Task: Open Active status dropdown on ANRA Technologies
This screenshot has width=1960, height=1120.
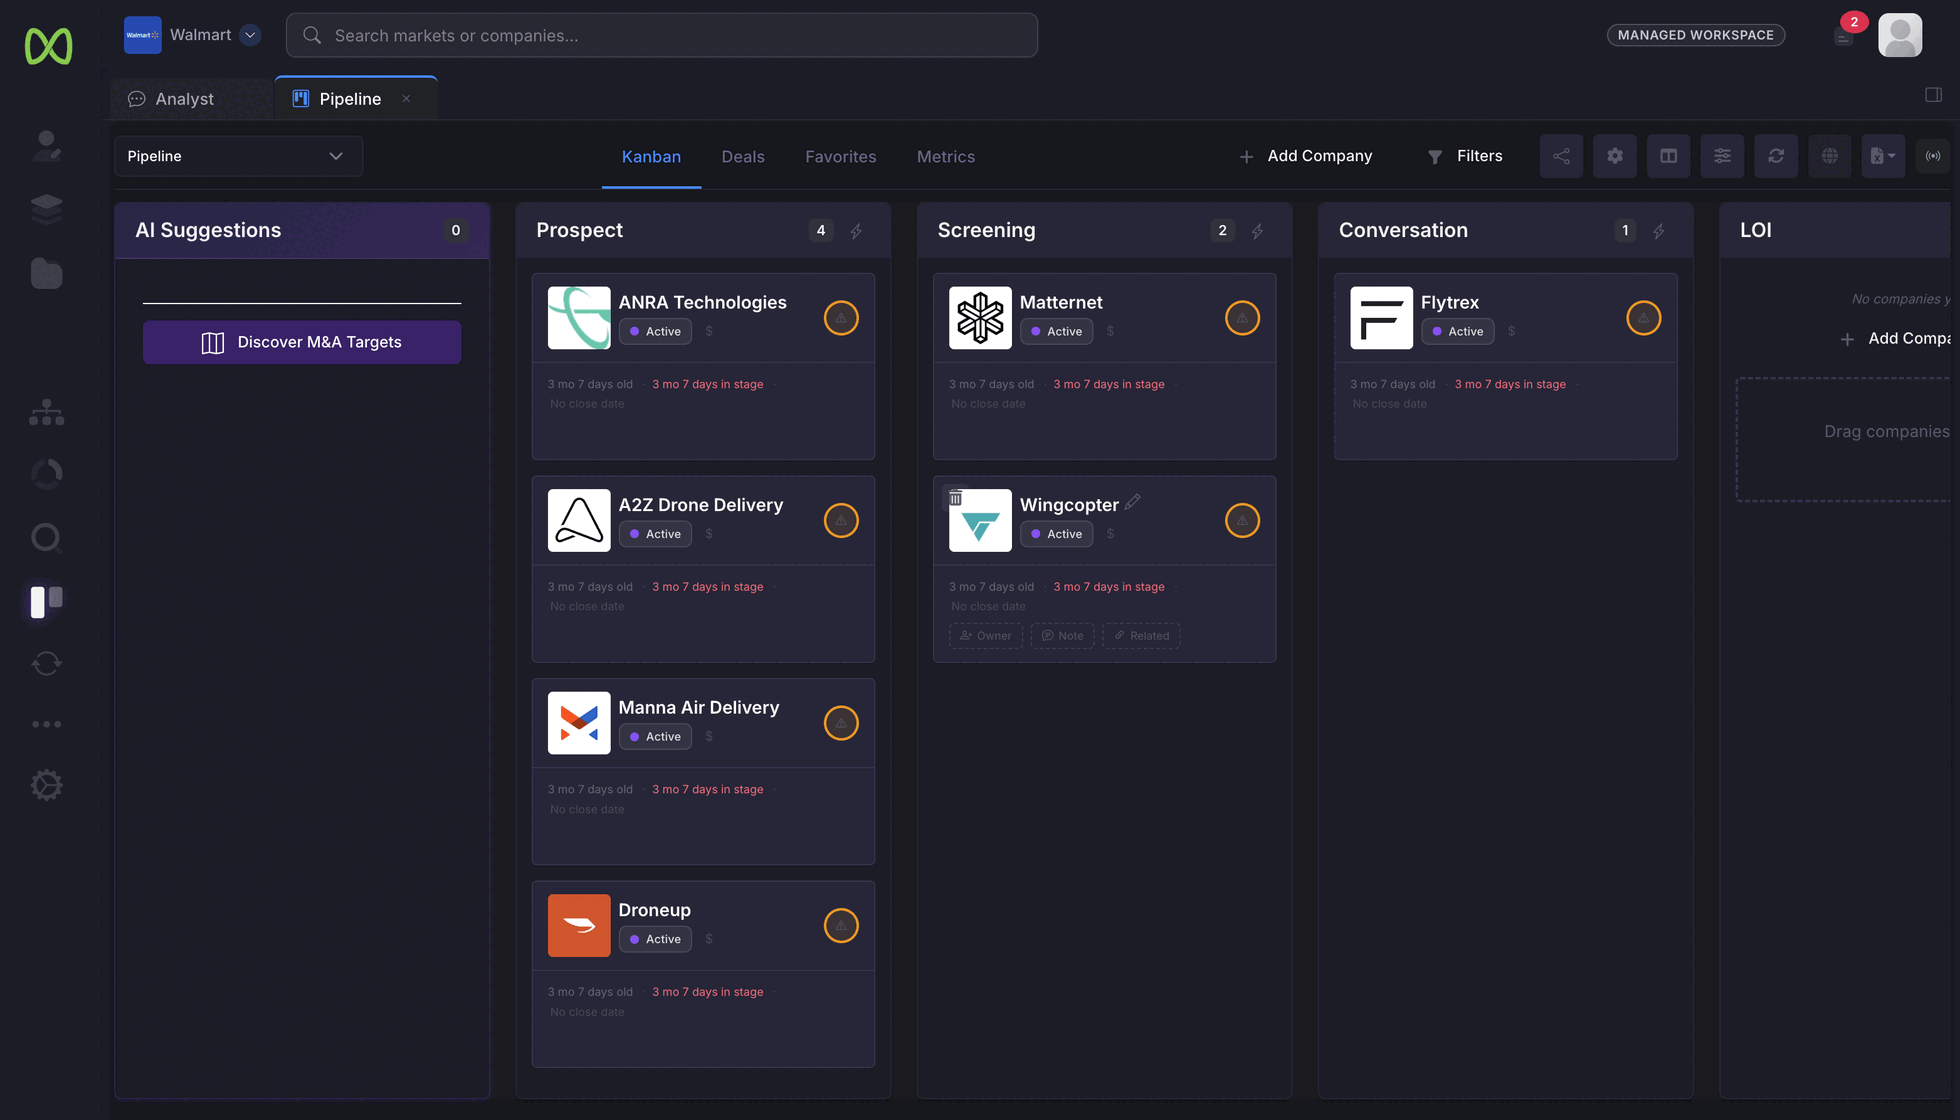Action: [655, 331]
